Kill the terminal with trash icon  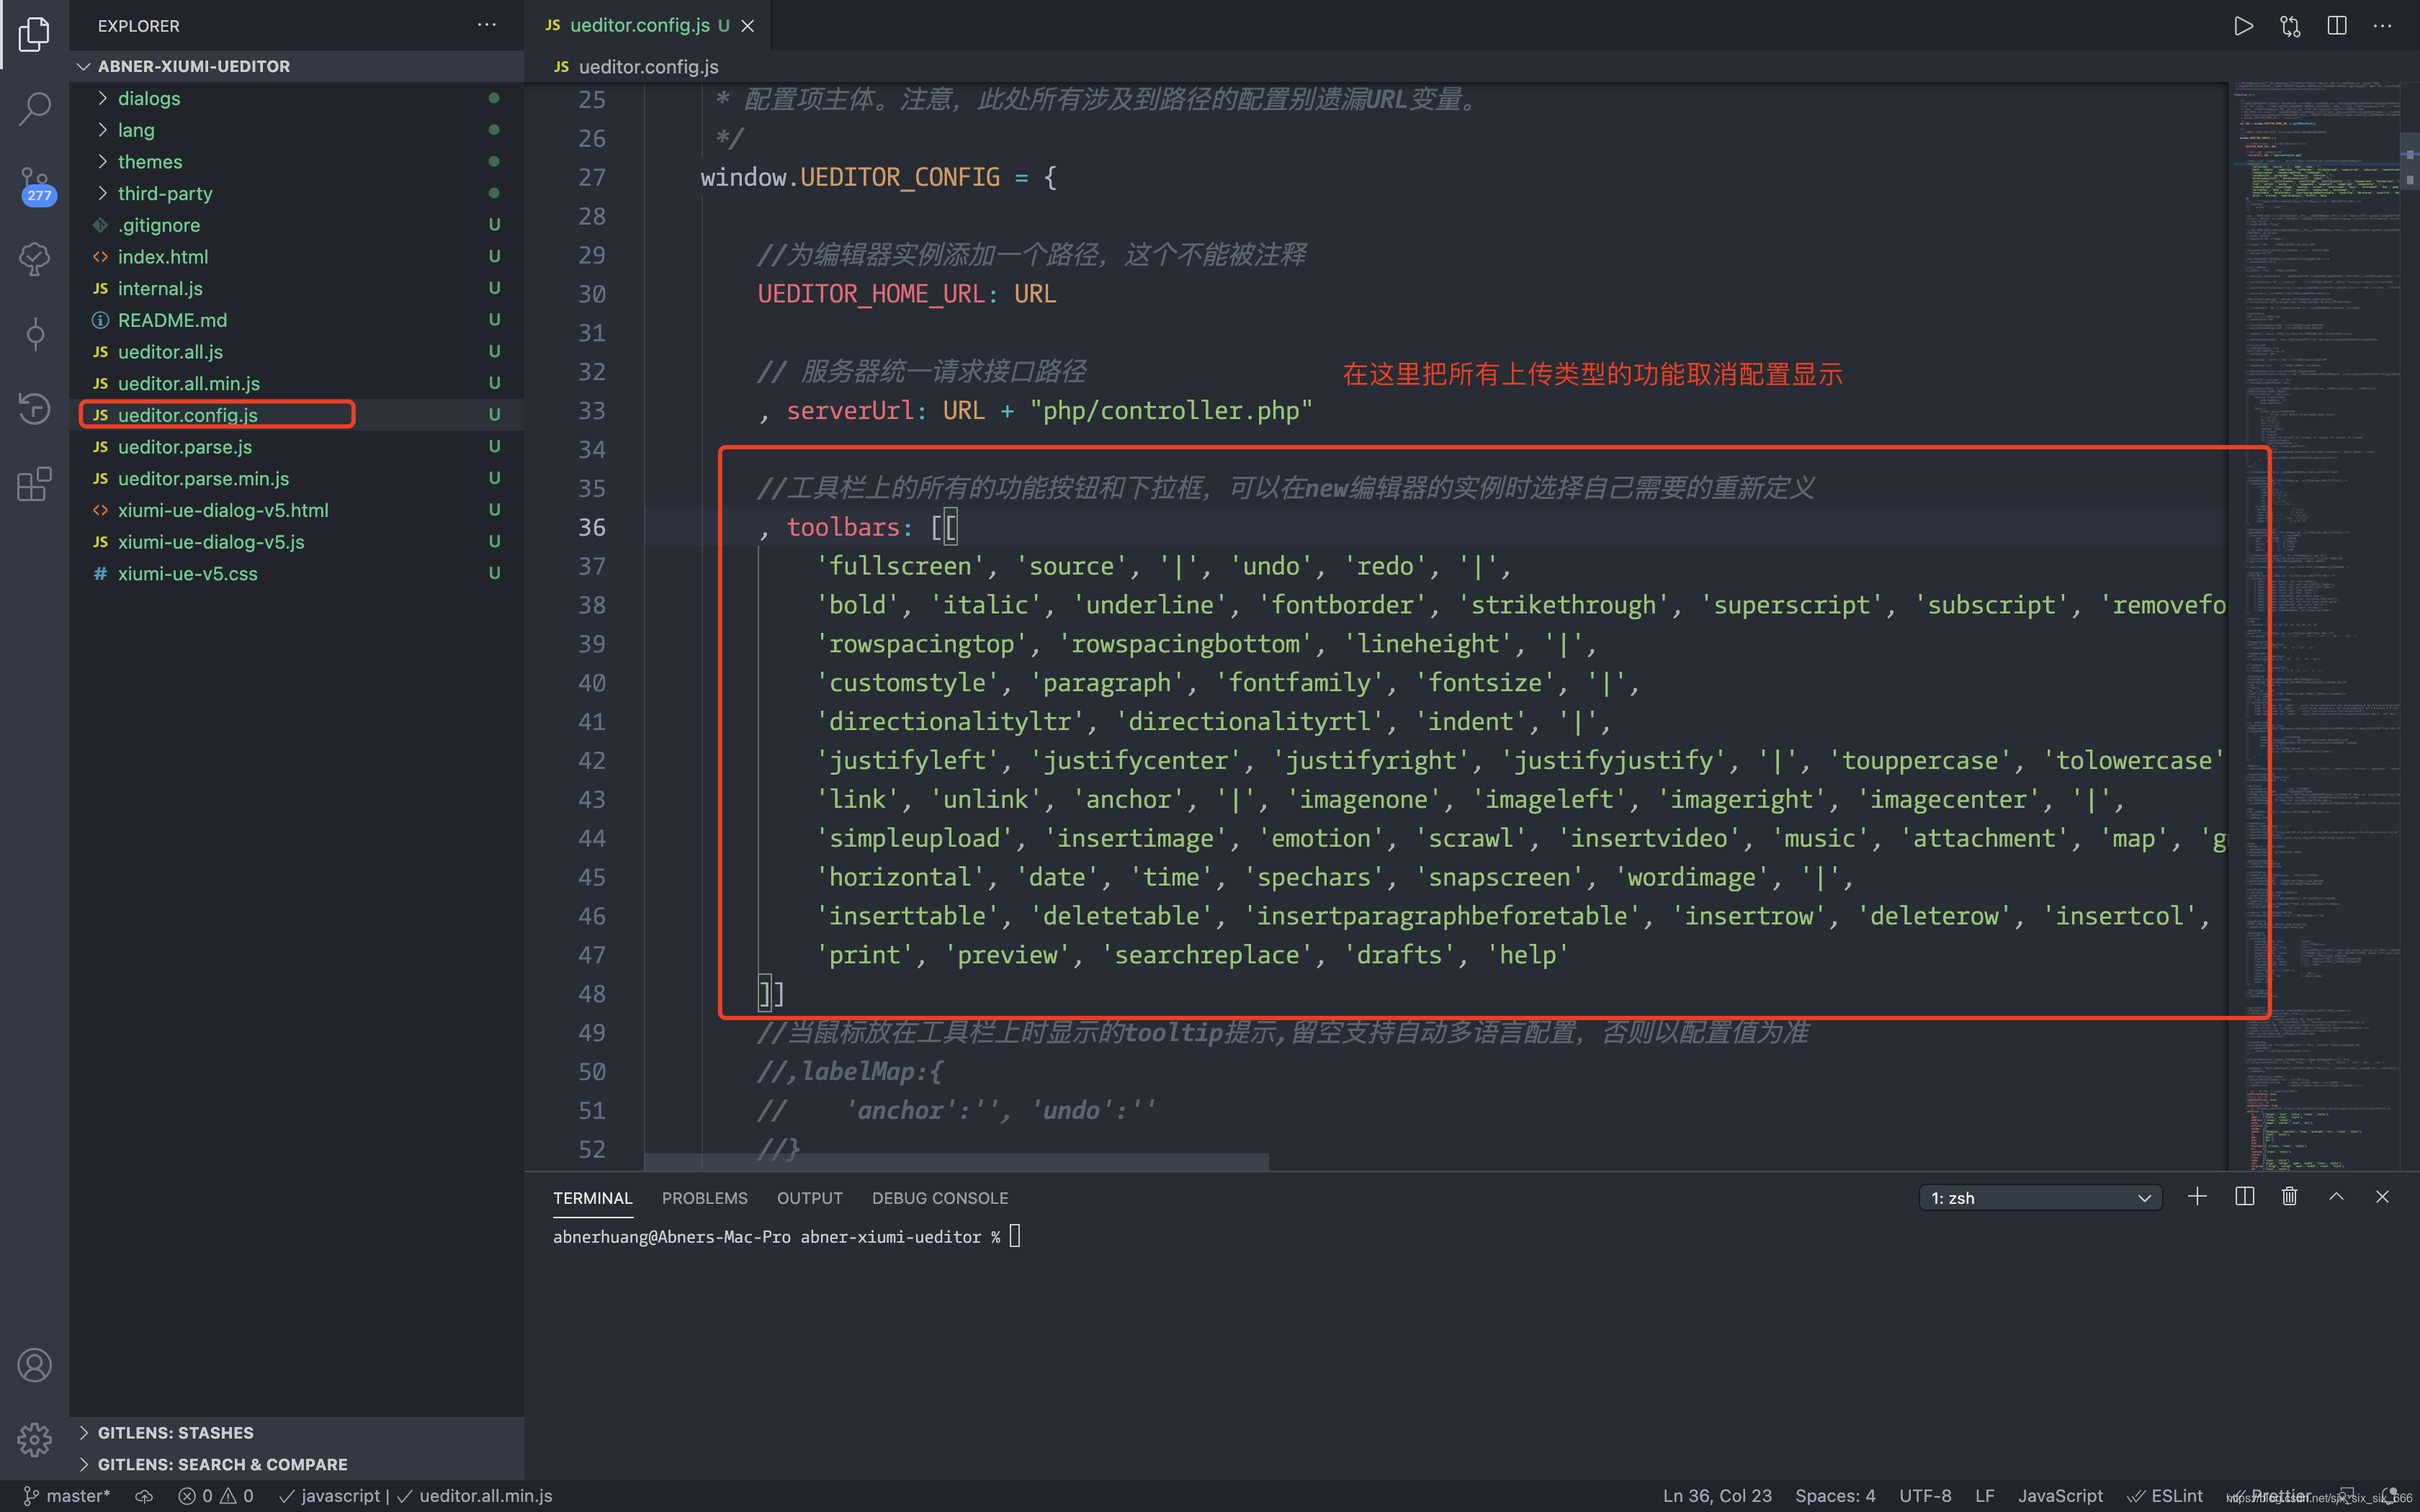pos(2289,1197)
